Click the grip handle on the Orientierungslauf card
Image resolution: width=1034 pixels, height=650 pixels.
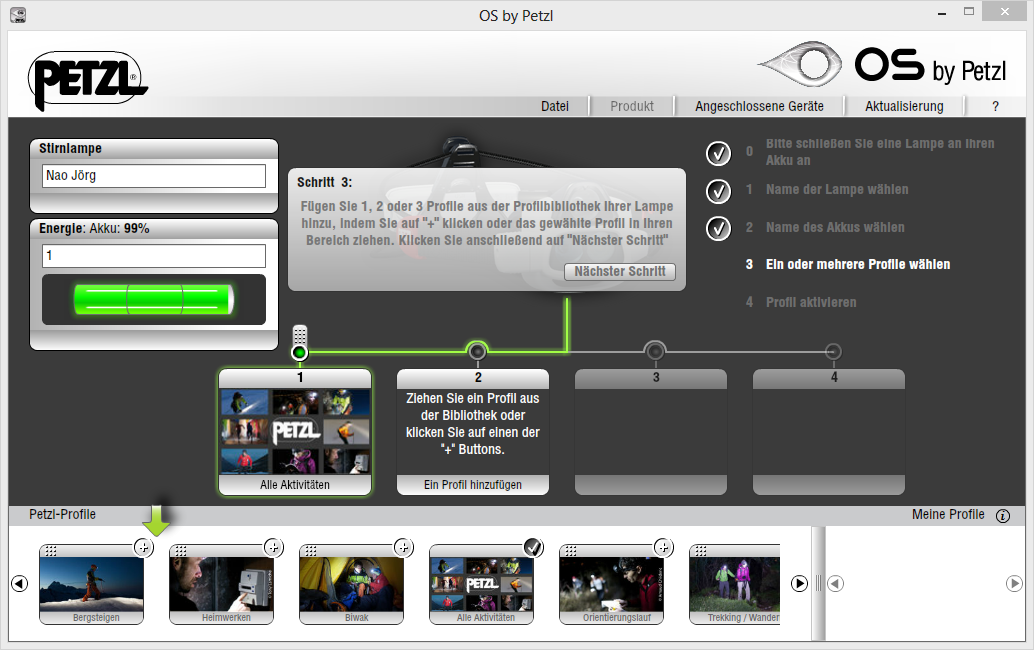click(570, 551)
